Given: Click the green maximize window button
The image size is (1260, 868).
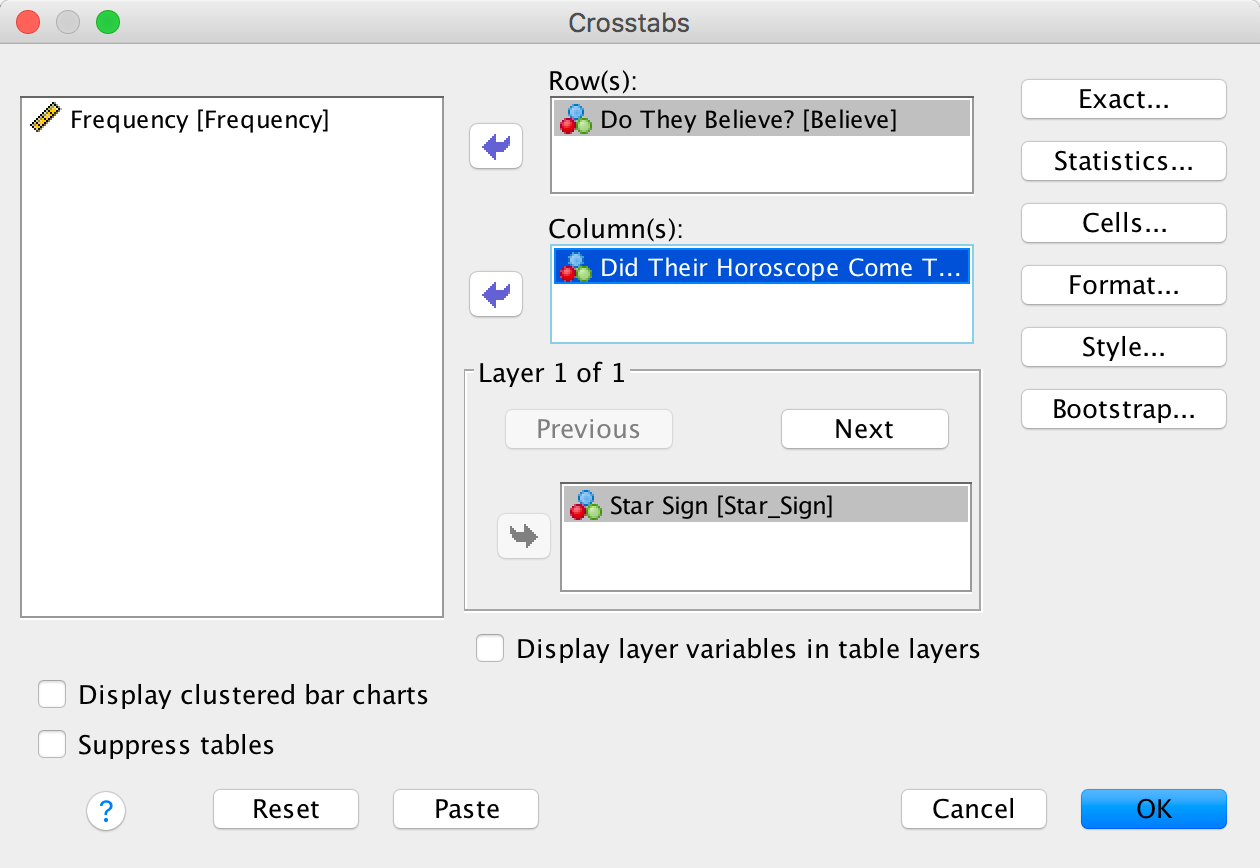Looking at the screenshot, I should 107,22.
